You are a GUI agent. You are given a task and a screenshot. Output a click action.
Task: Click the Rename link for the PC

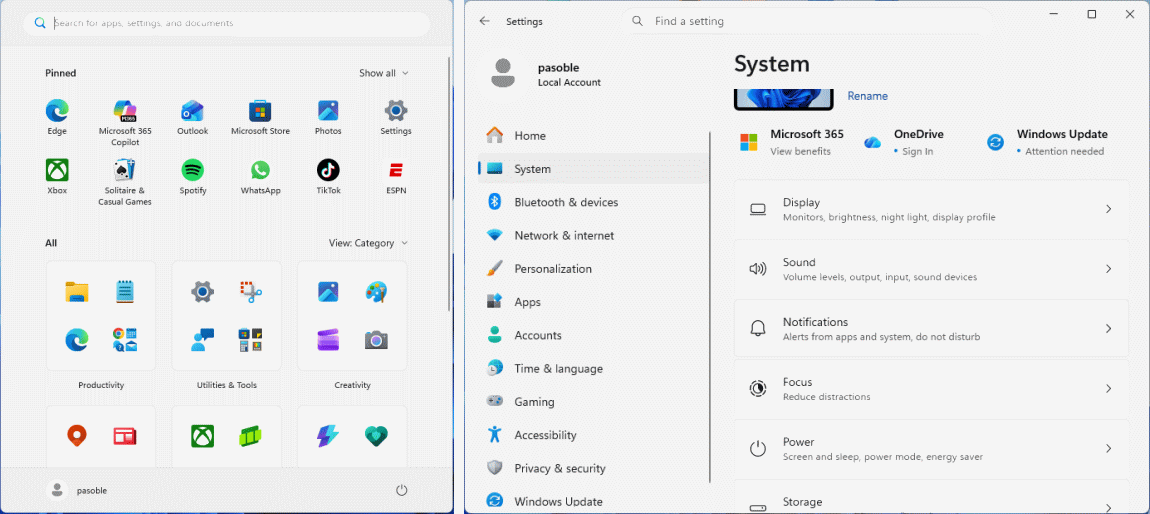(868, 96)
